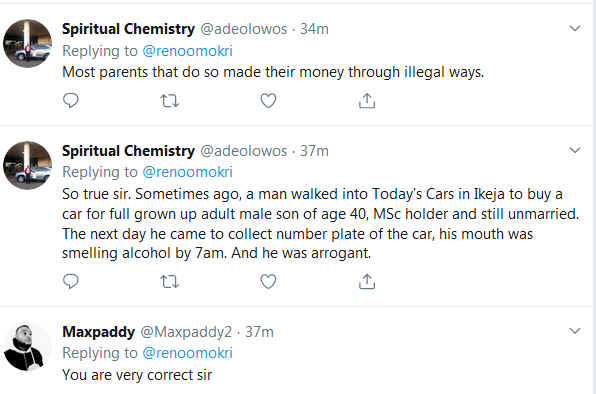Retweet the Today's Cars in Ikeja tweet
The width and height of the screenshot is (596, 394).
click(x=169, y=282)
